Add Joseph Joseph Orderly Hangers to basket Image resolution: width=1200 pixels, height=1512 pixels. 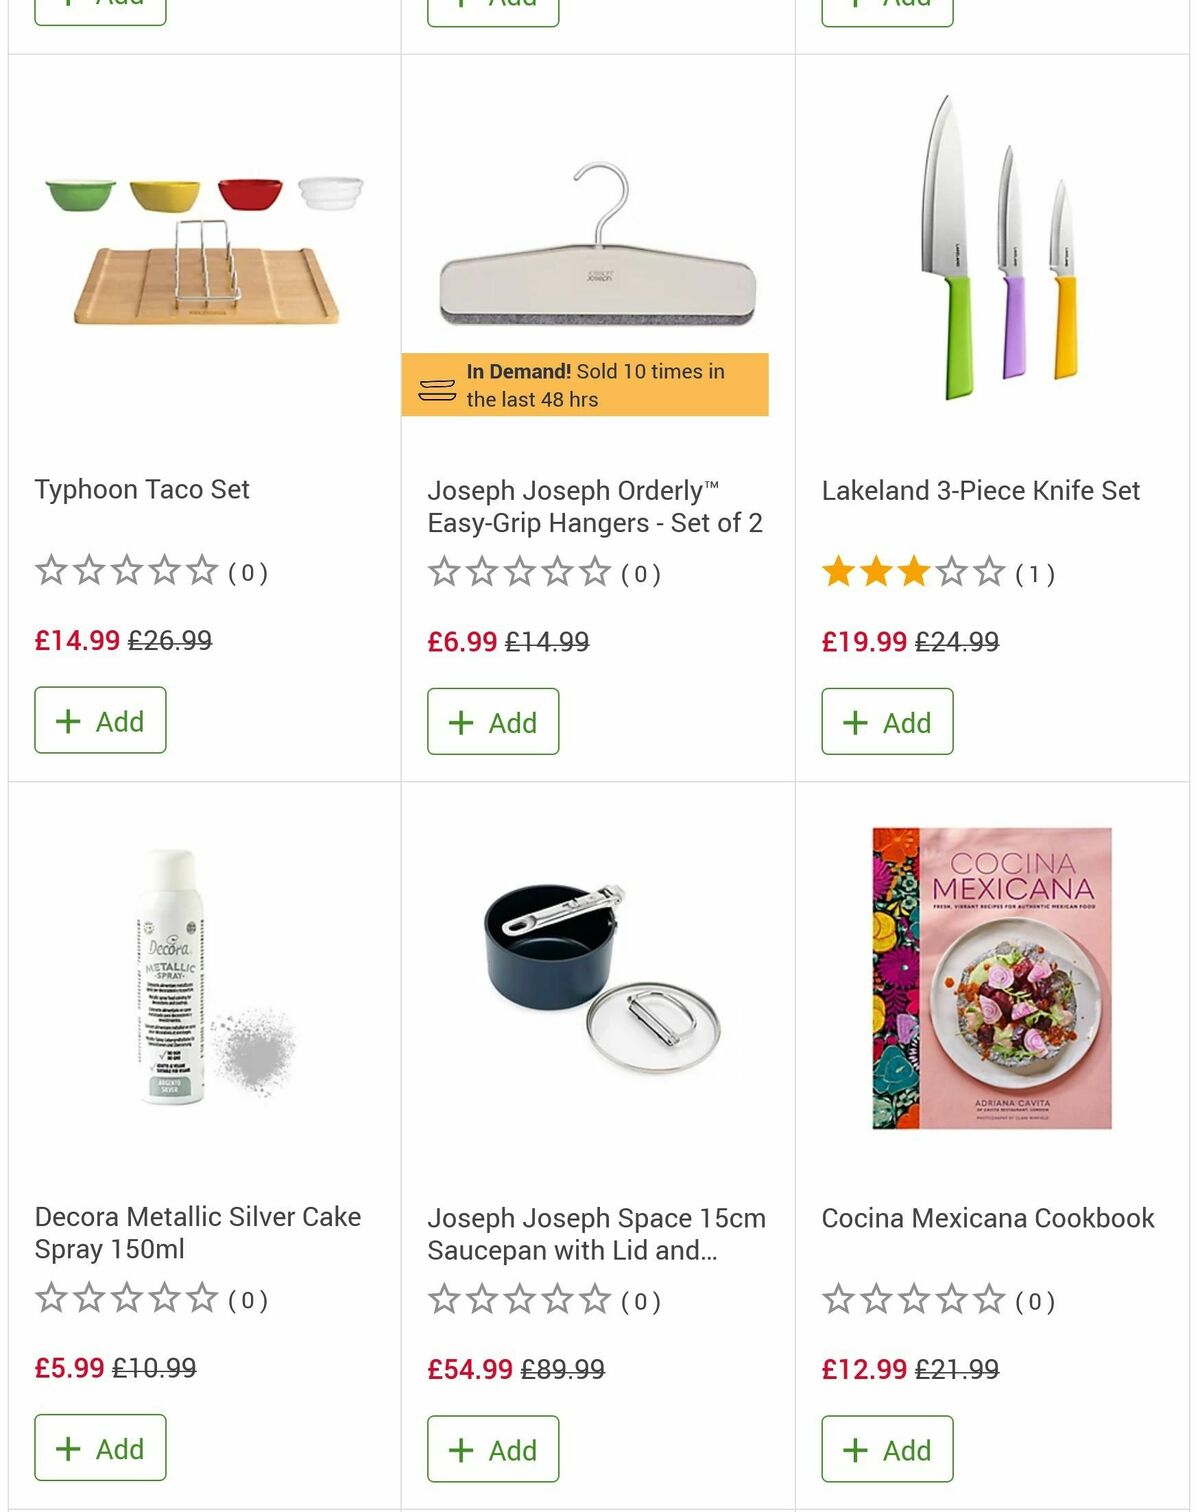click(493, 721)
